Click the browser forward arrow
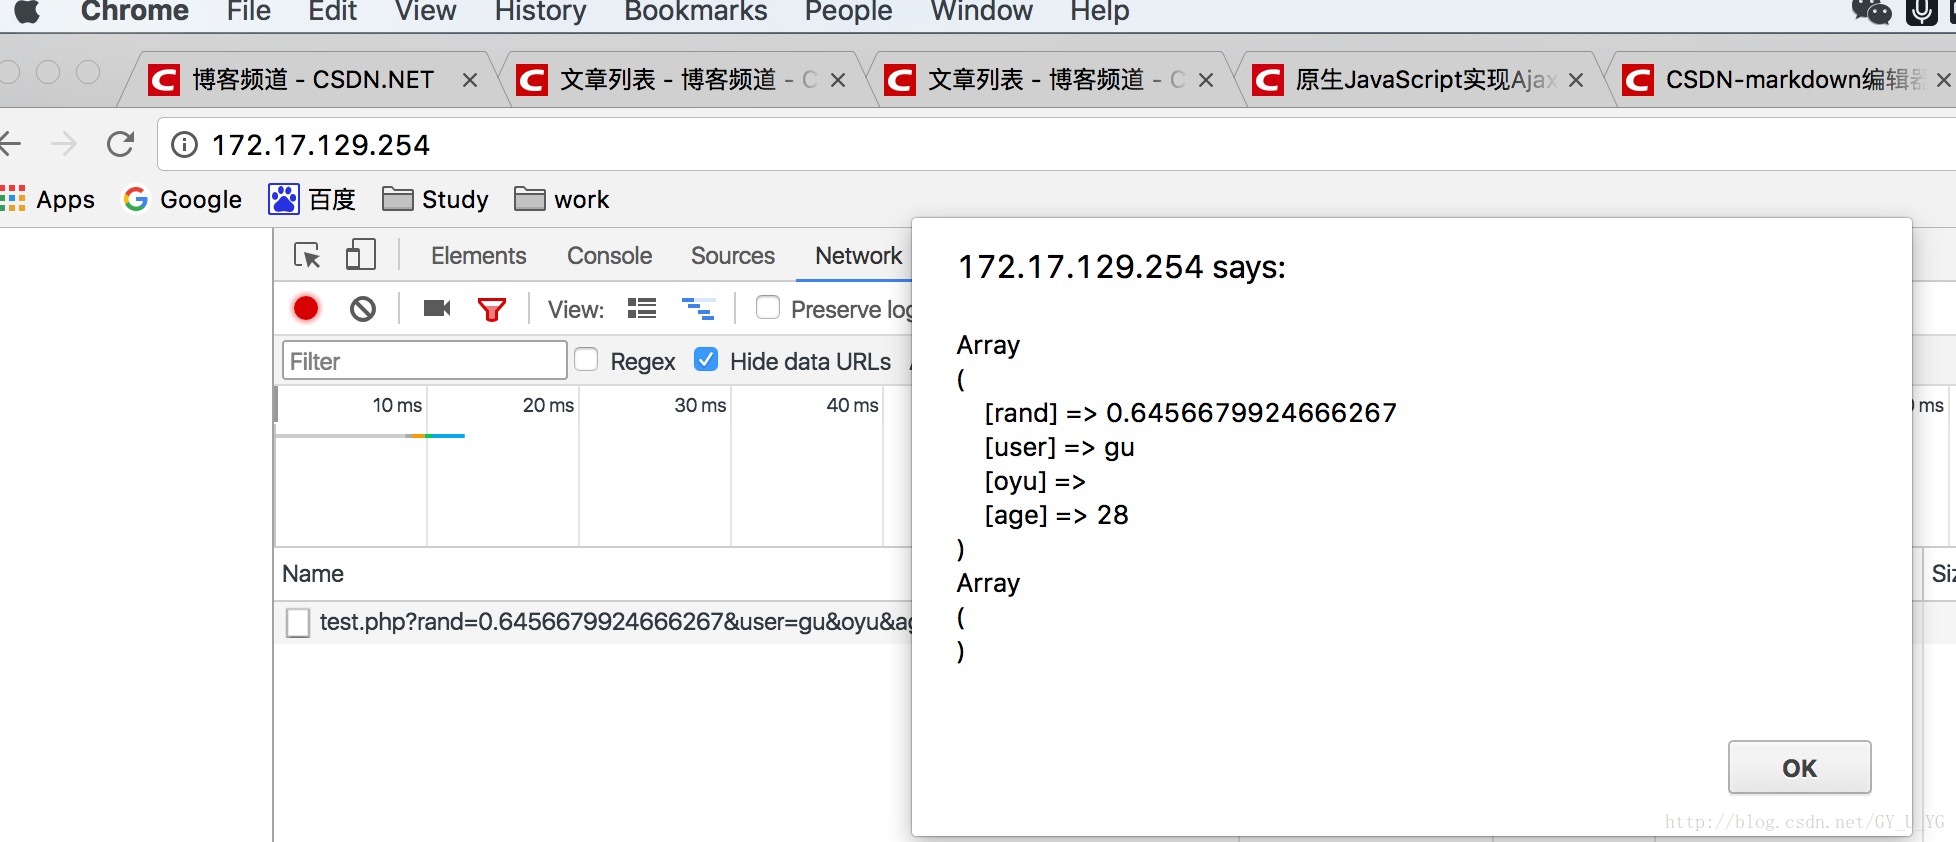The image size is (1956, 842). (x=64, y=145)
